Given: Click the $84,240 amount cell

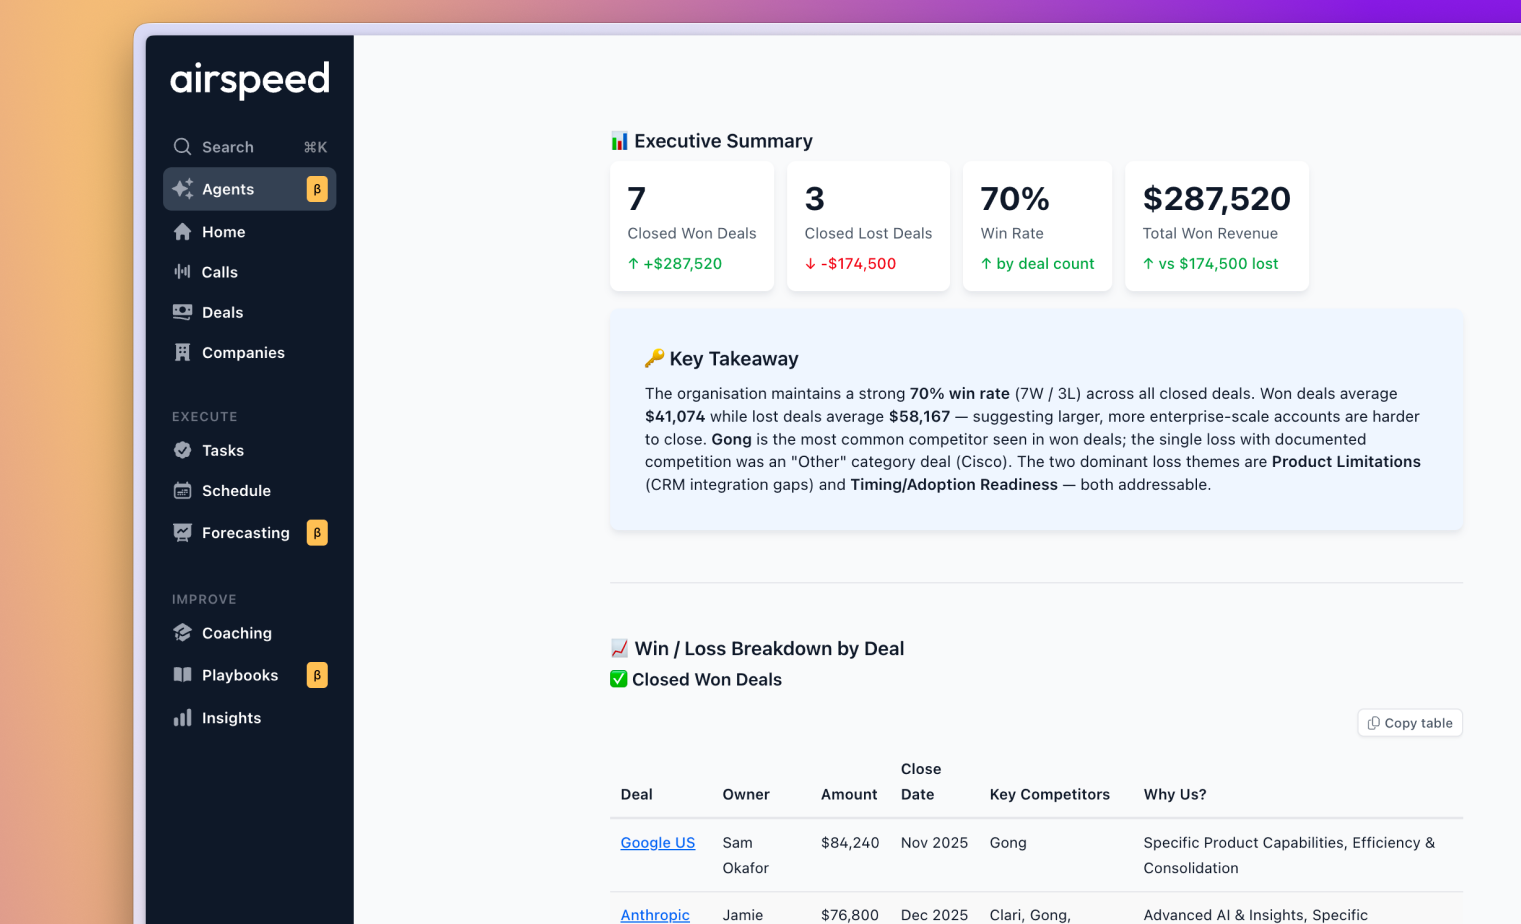Looking at the screenshot, I should point(850,843).
